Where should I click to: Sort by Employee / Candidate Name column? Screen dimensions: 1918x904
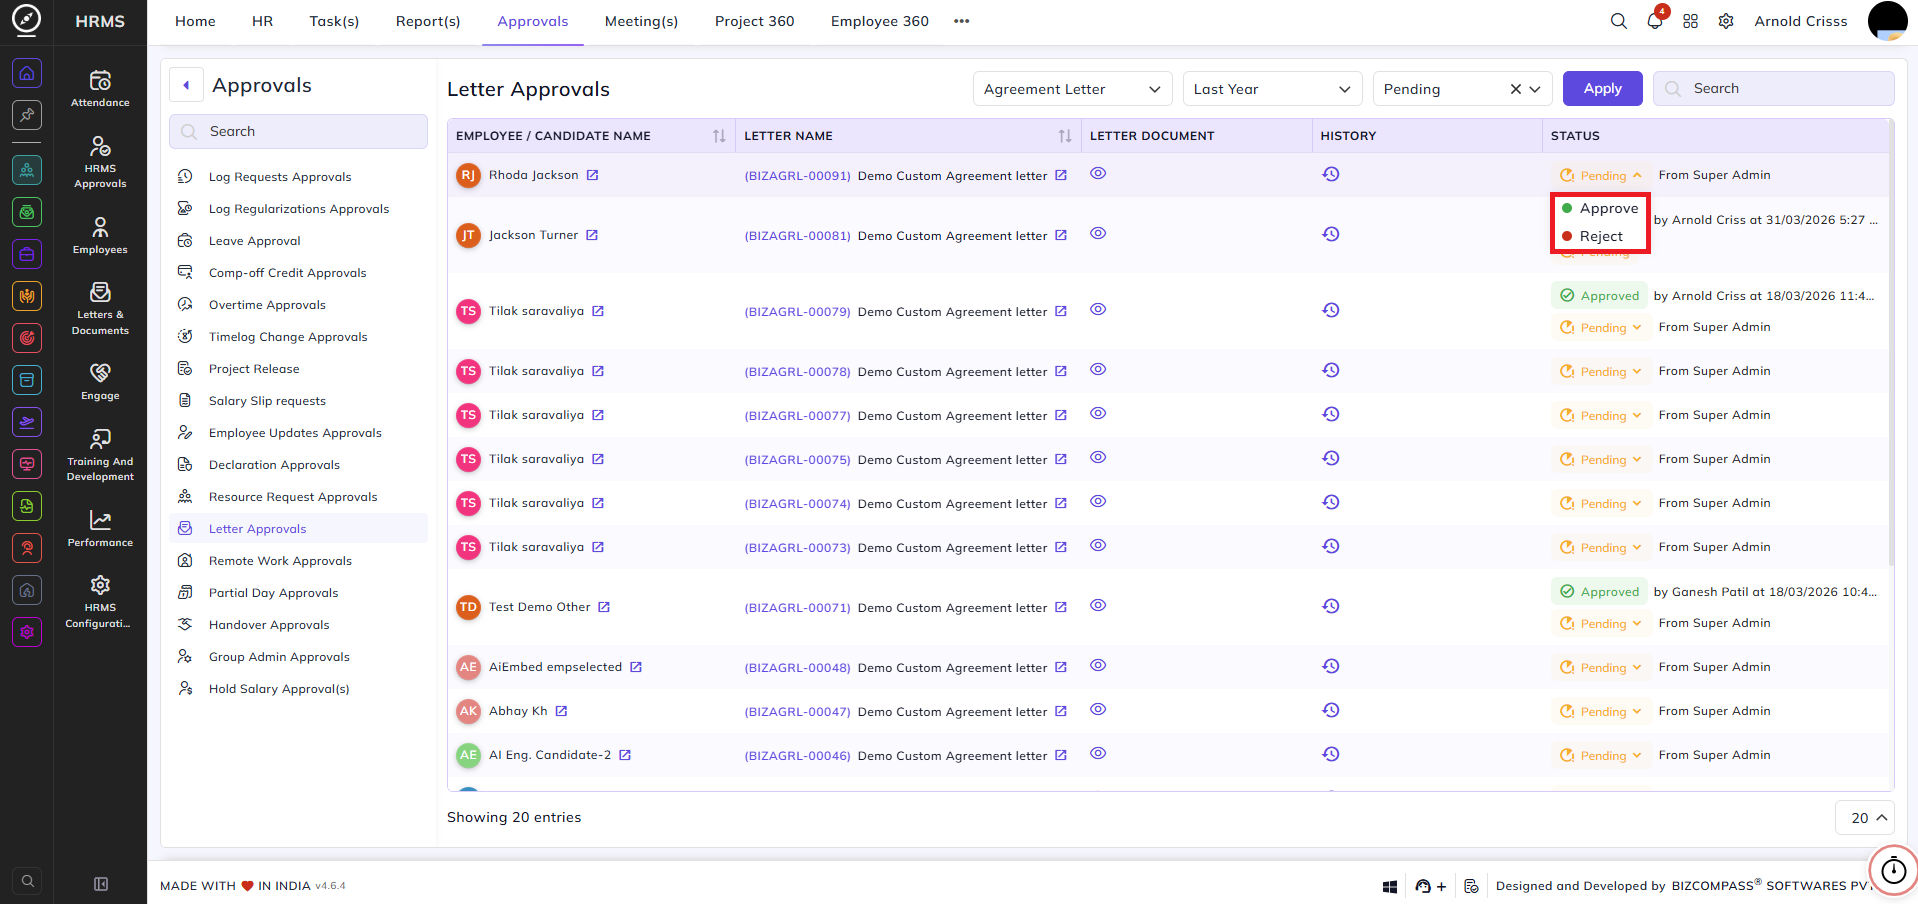tap(719, 136)
